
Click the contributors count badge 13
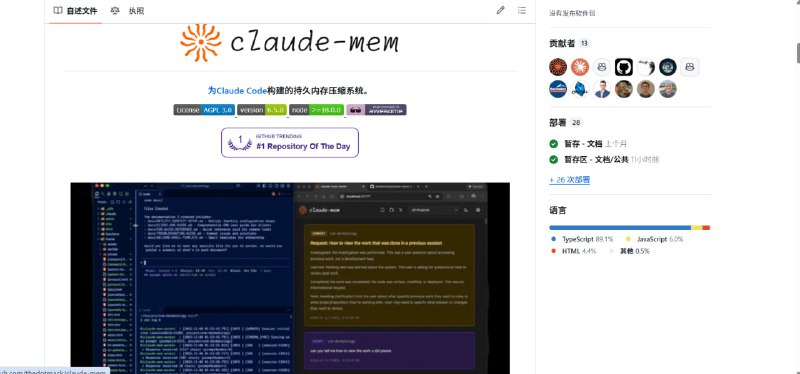click(585, 43)
